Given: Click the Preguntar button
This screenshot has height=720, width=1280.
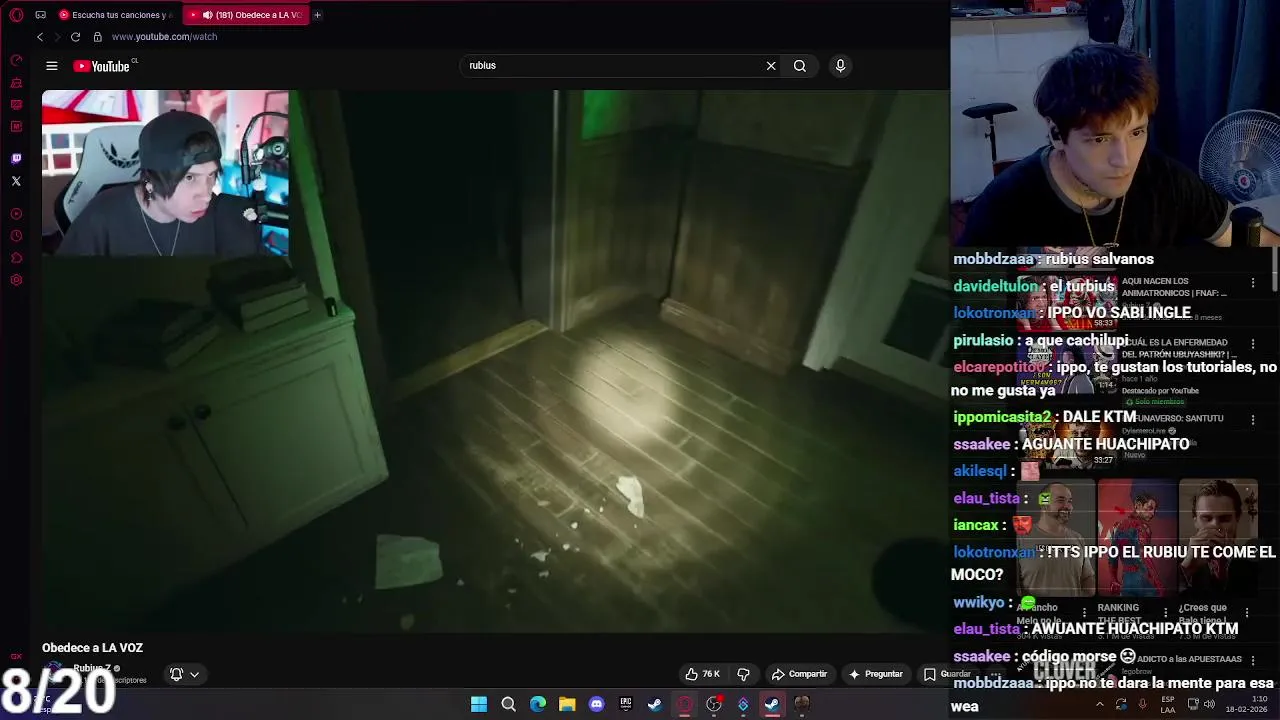Looking at the screenshot, I should 875,674.
